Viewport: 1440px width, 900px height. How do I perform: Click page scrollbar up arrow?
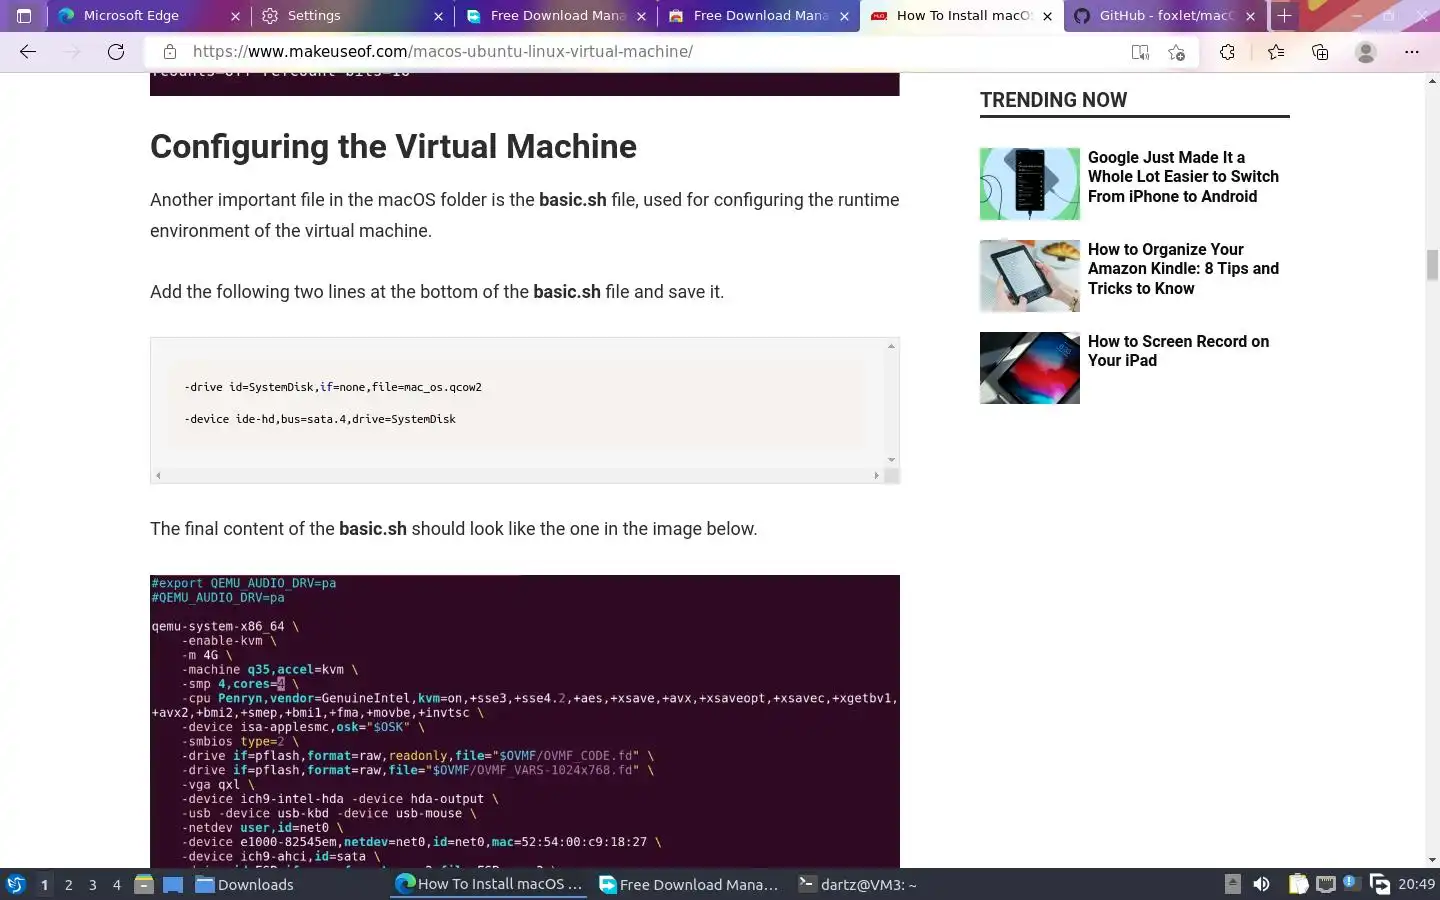click(x=1432, y=80)
